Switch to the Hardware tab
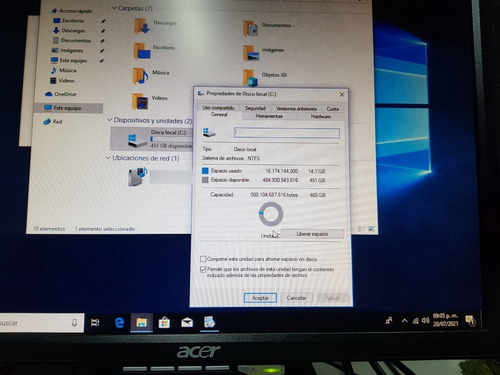Image resolution: width=500 pixels, height=375 pixels. point(321,116)
